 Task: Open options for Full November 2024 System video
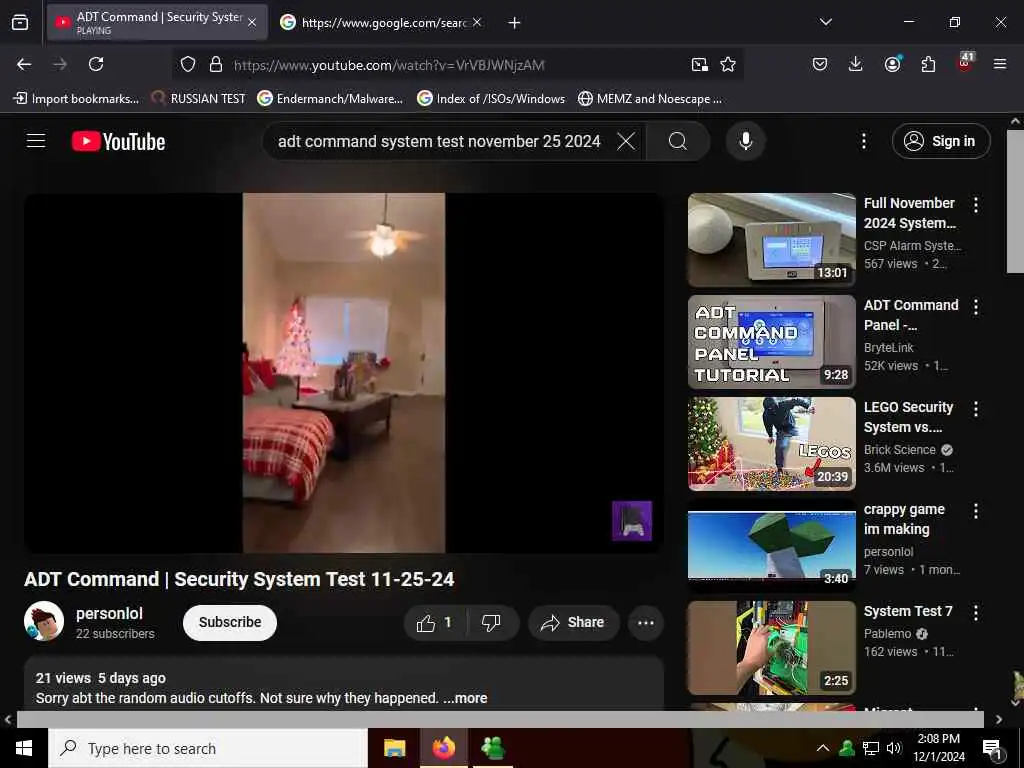point(976,205)
